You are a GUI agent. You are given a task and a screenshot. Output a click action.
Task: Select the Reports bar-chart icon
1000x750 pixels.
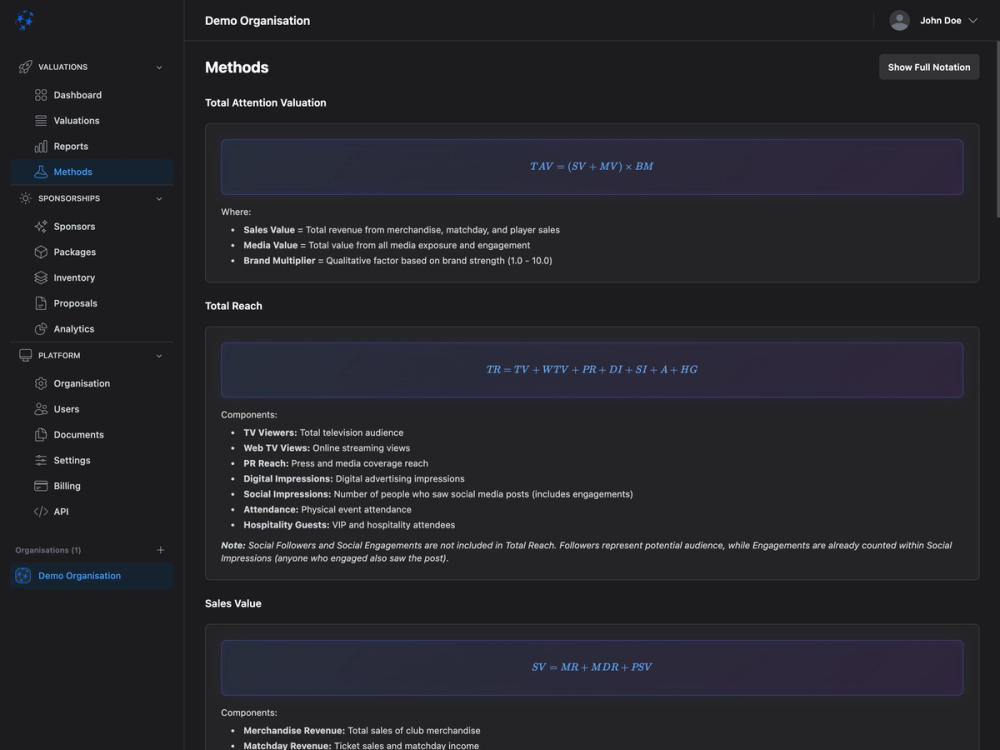point(39,146)
